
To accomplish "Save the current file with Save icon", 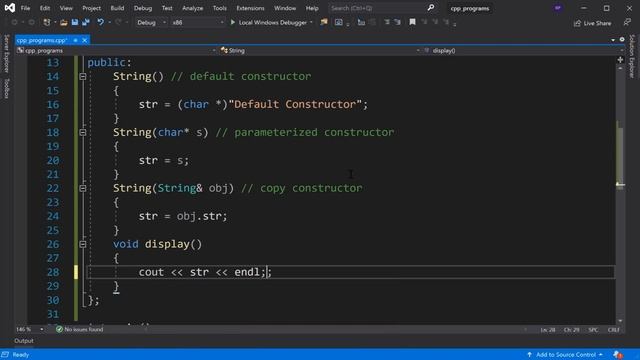I will [75, 22].
